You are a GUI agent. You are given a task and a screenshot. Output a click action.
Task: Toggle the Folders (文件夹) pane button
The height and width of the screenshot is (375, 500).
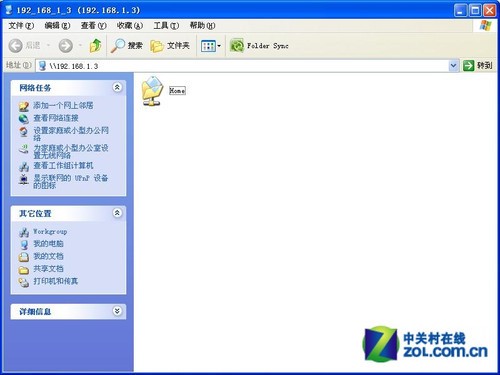(170, 46)
